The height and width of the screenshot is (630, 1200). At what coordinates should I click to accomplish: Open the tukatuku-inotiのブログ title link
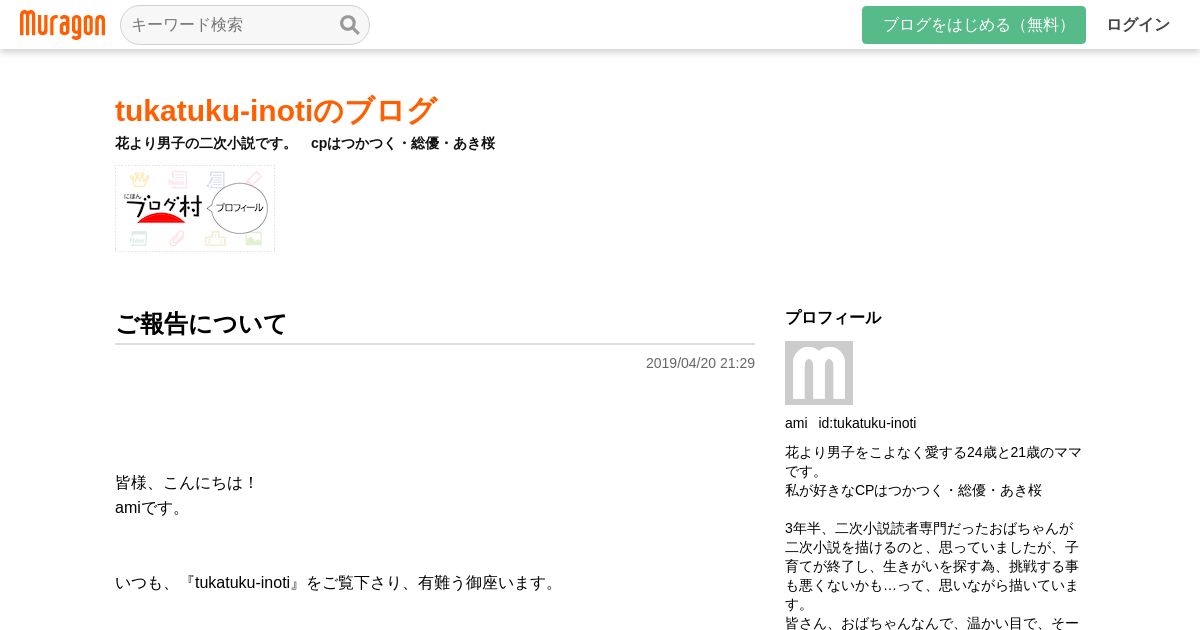(276, 110)
